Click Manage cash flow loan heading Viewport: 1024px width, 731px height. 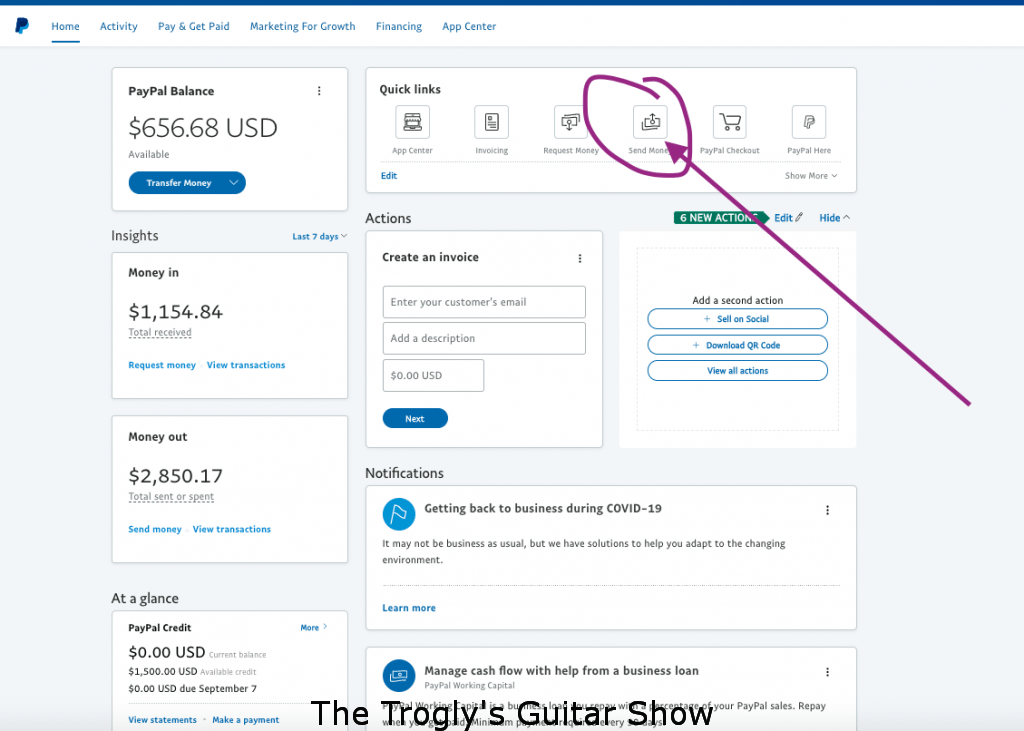[562, 670]
